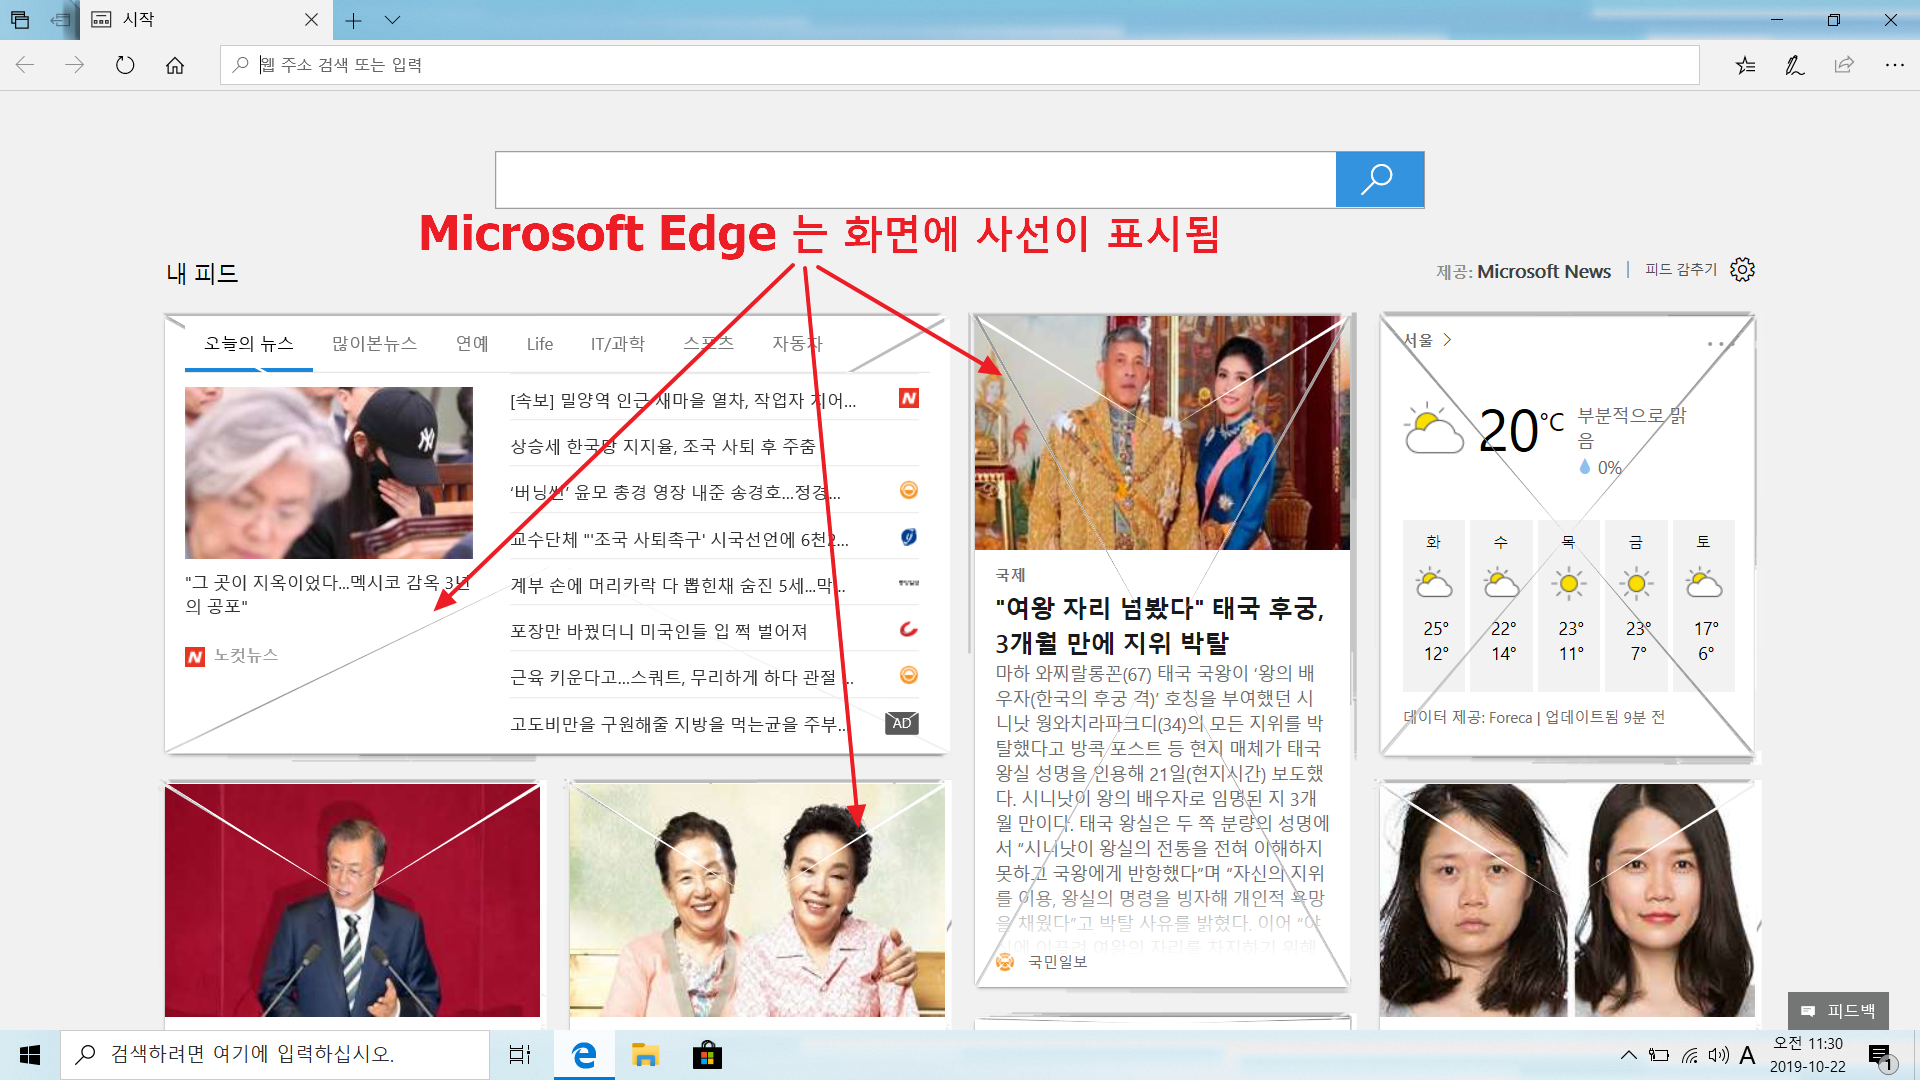
Task: Submit search with magnifier button
Action: [1380, 180]
